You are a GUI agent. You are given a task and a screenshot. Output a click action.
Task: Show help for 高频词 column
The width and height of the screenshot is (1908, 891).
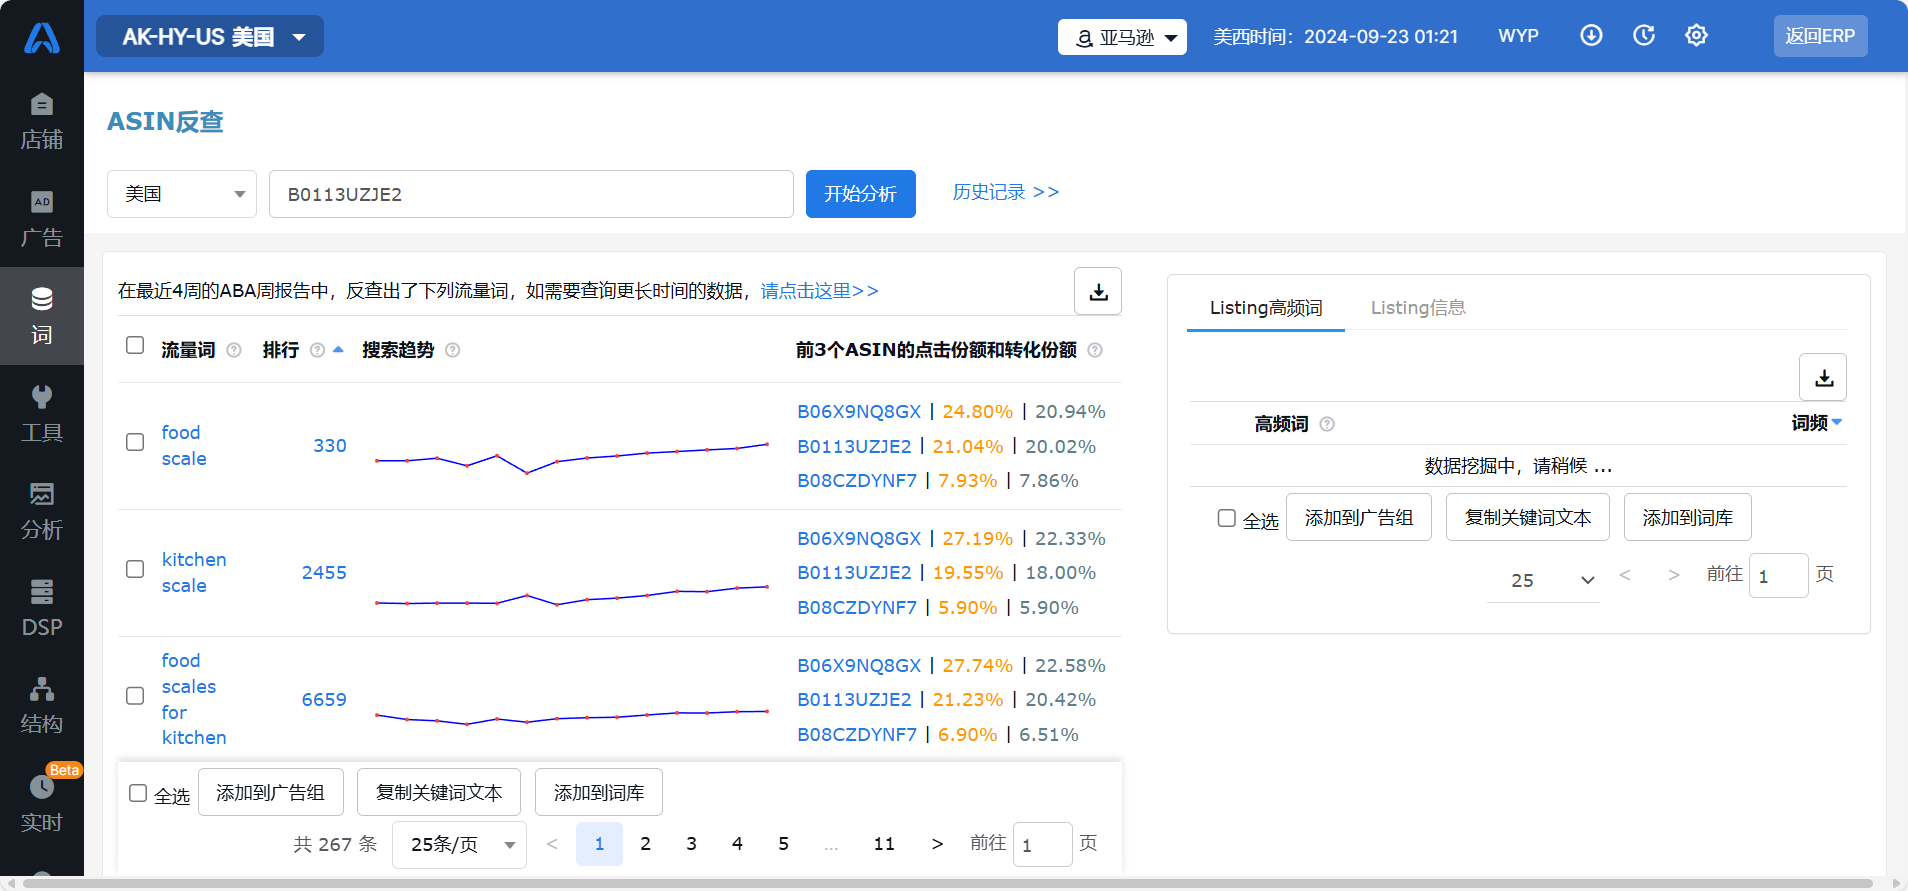[x=1327, y=424]
